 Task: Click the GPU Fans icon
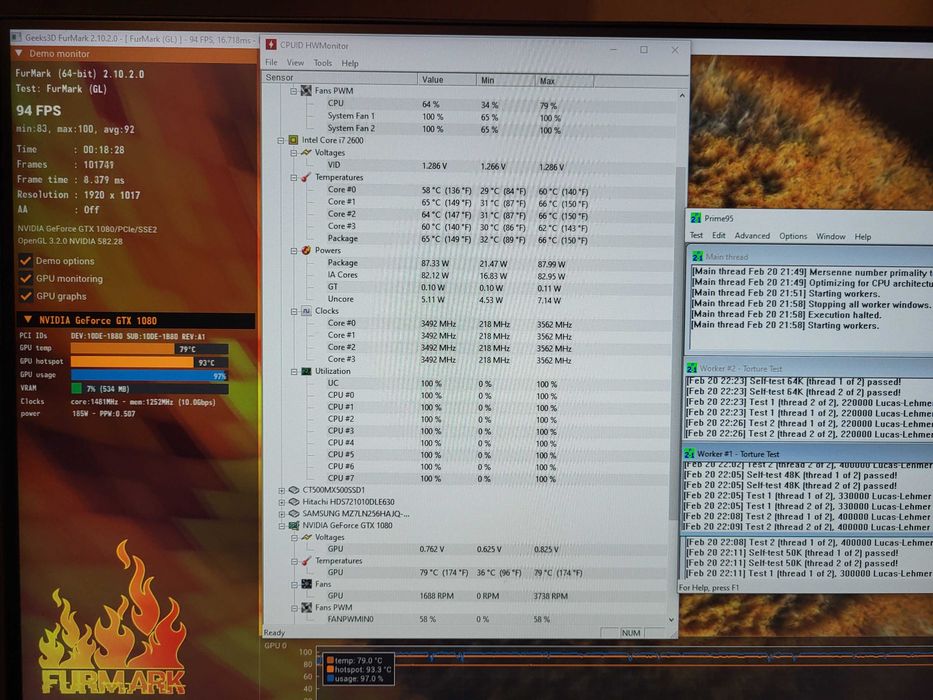(x=306, y=584)
